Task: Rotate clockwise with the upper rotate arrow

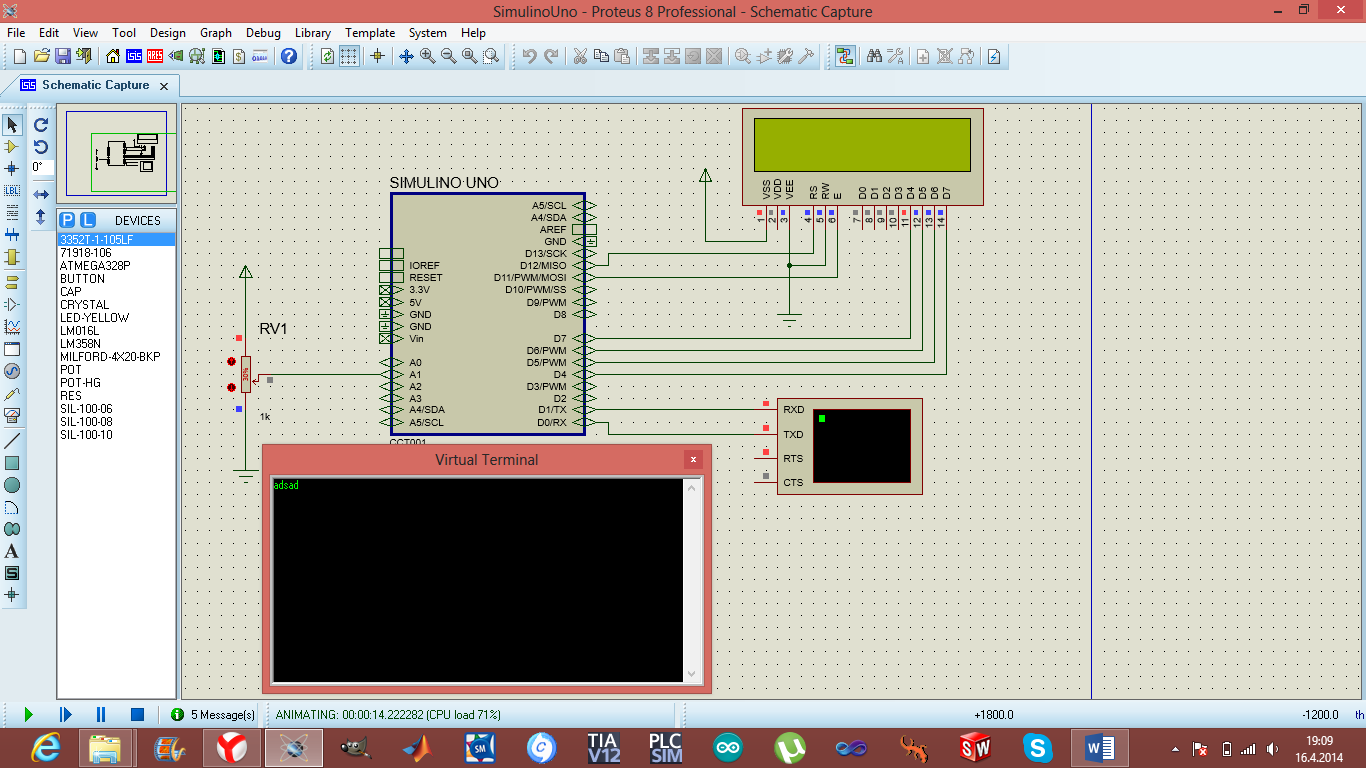Action: click(x=41, y=125)
